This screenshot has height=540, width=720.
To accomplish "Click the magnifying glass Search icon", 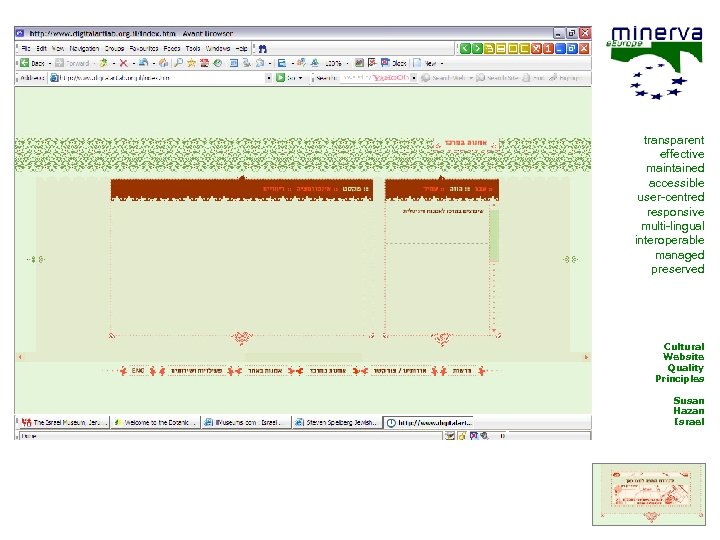I will click(179, 63).
